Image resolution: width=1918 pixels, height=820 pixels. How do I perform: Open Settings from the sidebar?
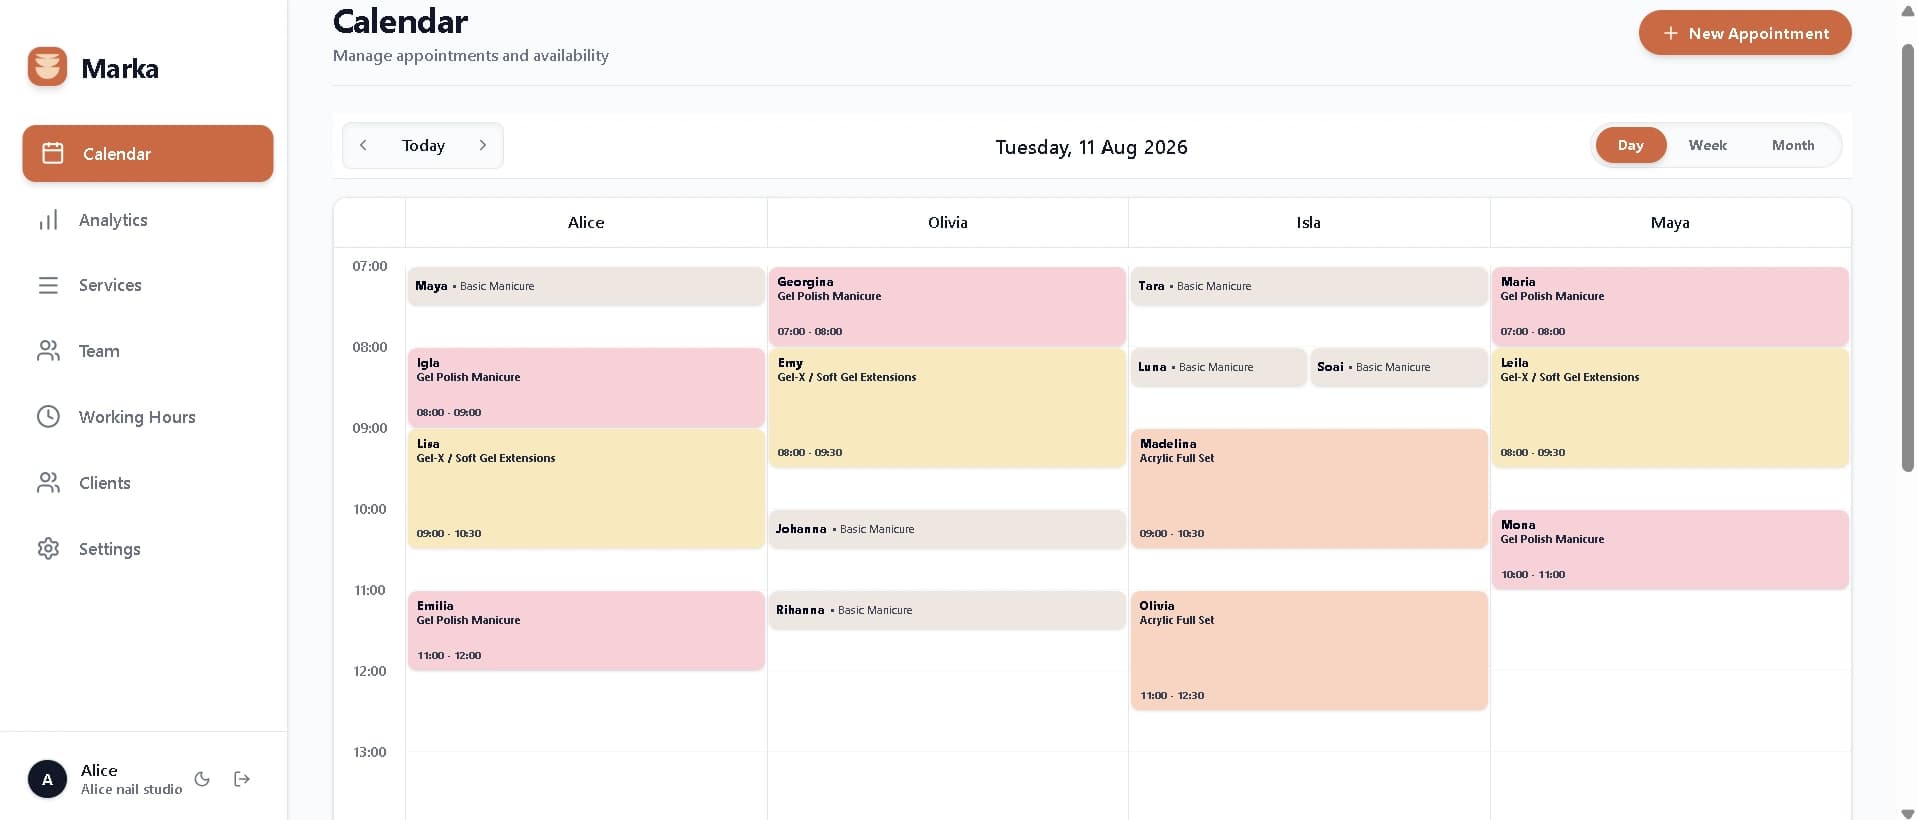coord(148,549)
